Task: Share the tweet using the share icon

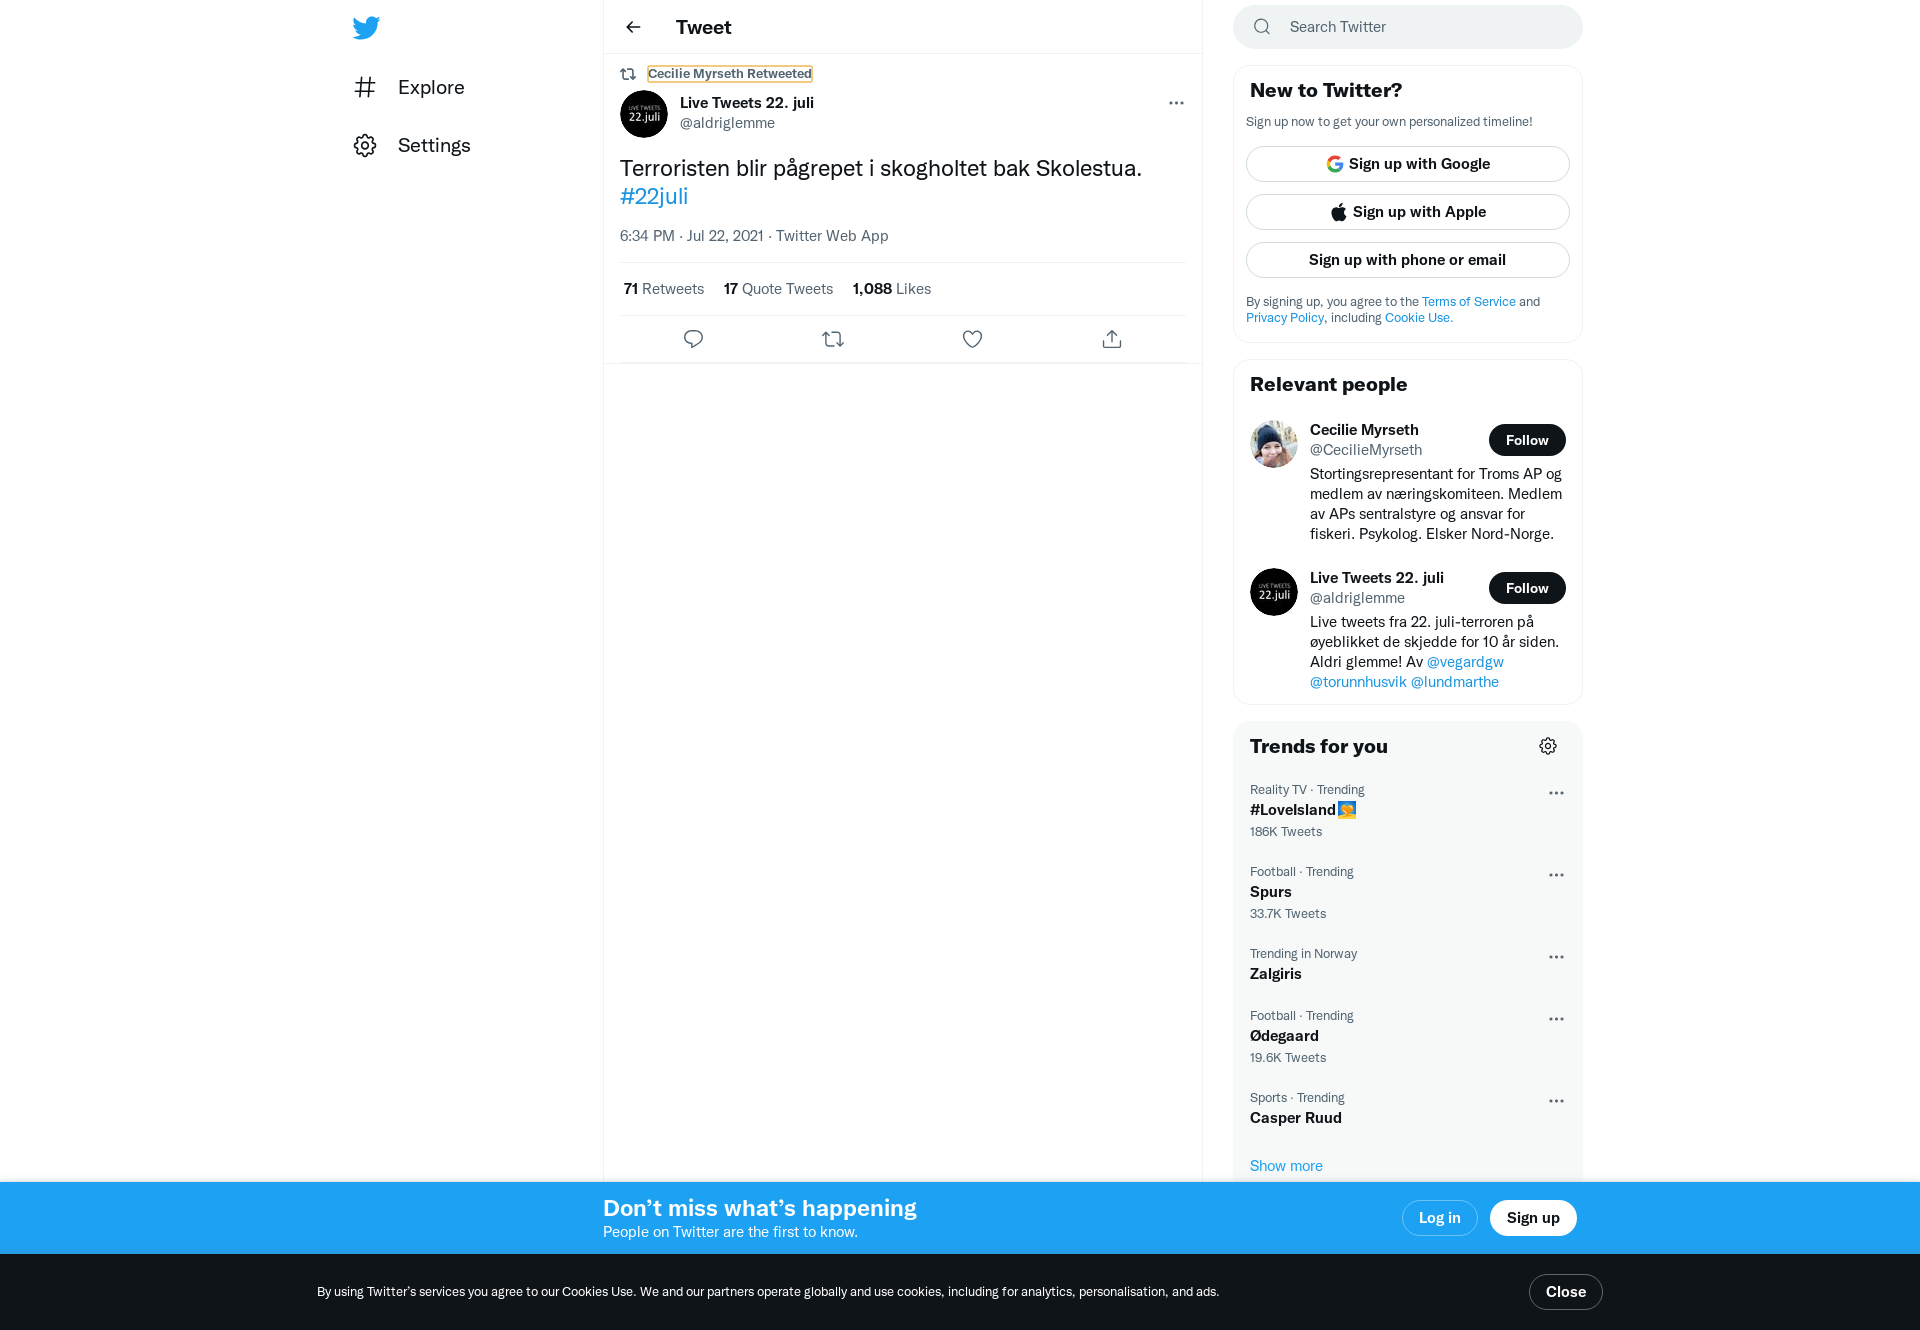Action: [x=1112, y=339]
